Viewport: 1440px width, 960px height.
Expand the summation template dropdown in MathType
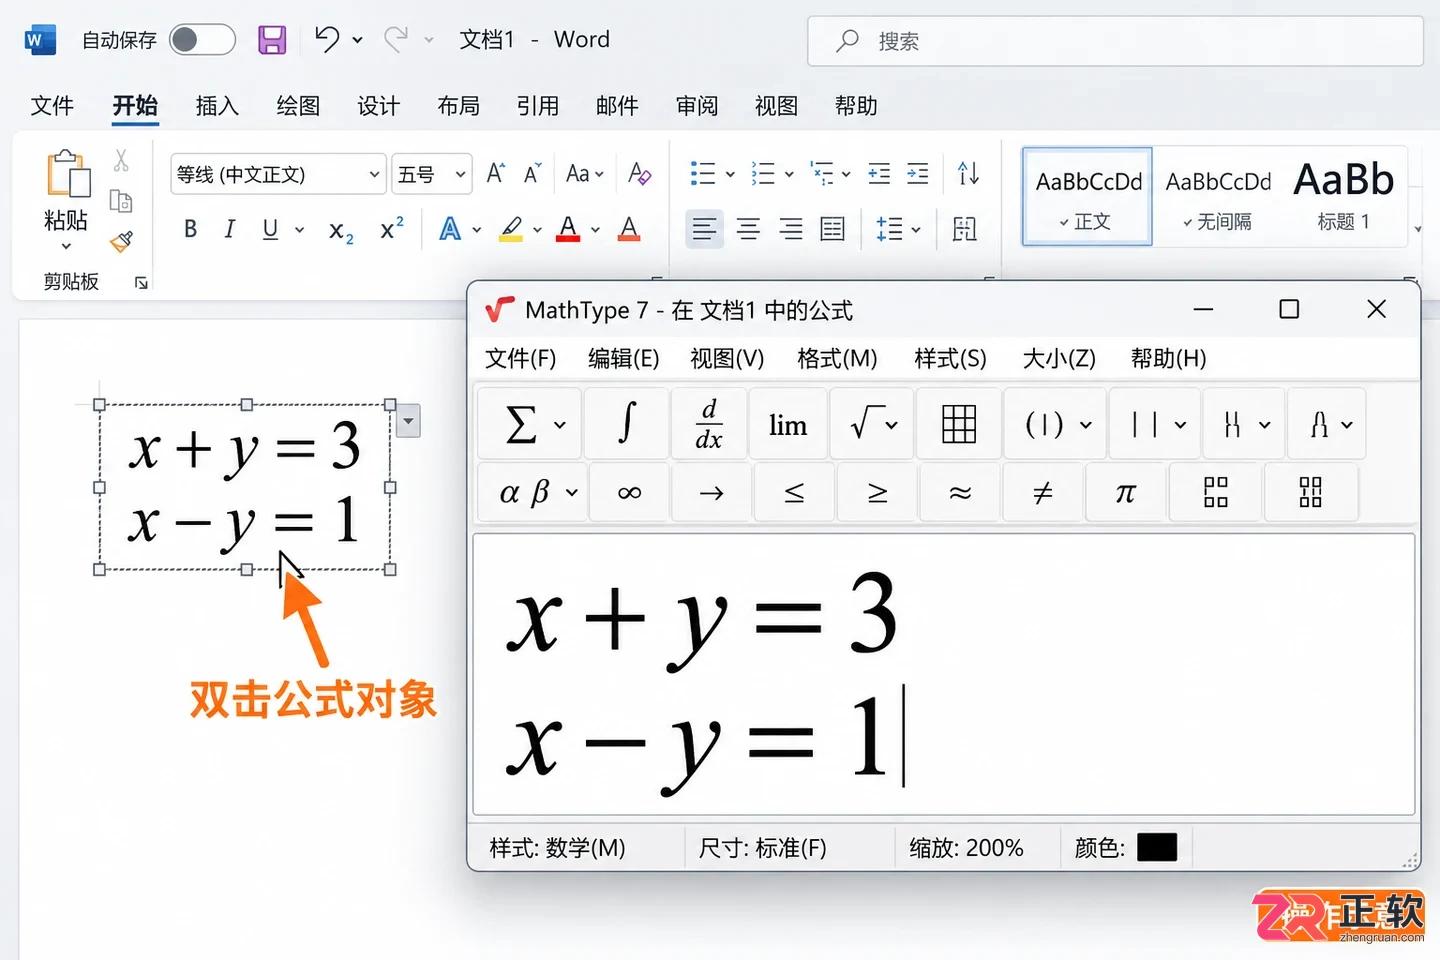coord(560,425)
